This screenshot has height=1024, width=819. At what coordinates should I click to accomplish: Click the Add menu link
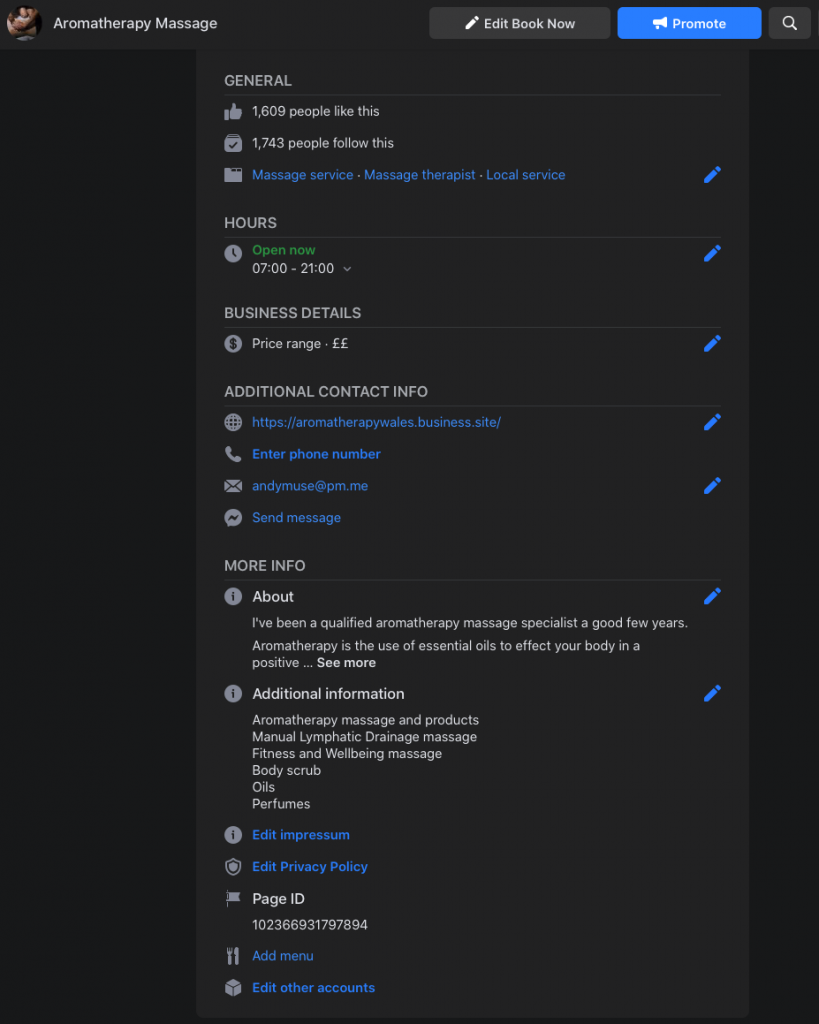pos(283,956)
